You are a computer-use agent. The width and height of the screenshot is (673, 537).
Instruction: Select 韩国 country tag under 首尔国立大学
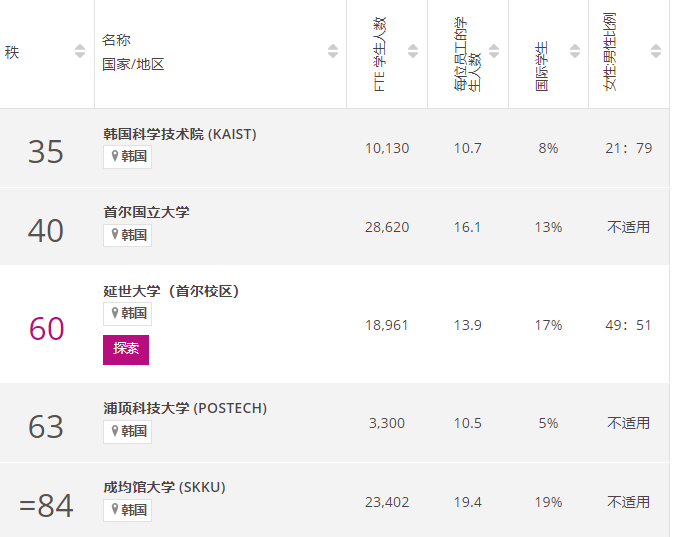[x=127, y=235]
